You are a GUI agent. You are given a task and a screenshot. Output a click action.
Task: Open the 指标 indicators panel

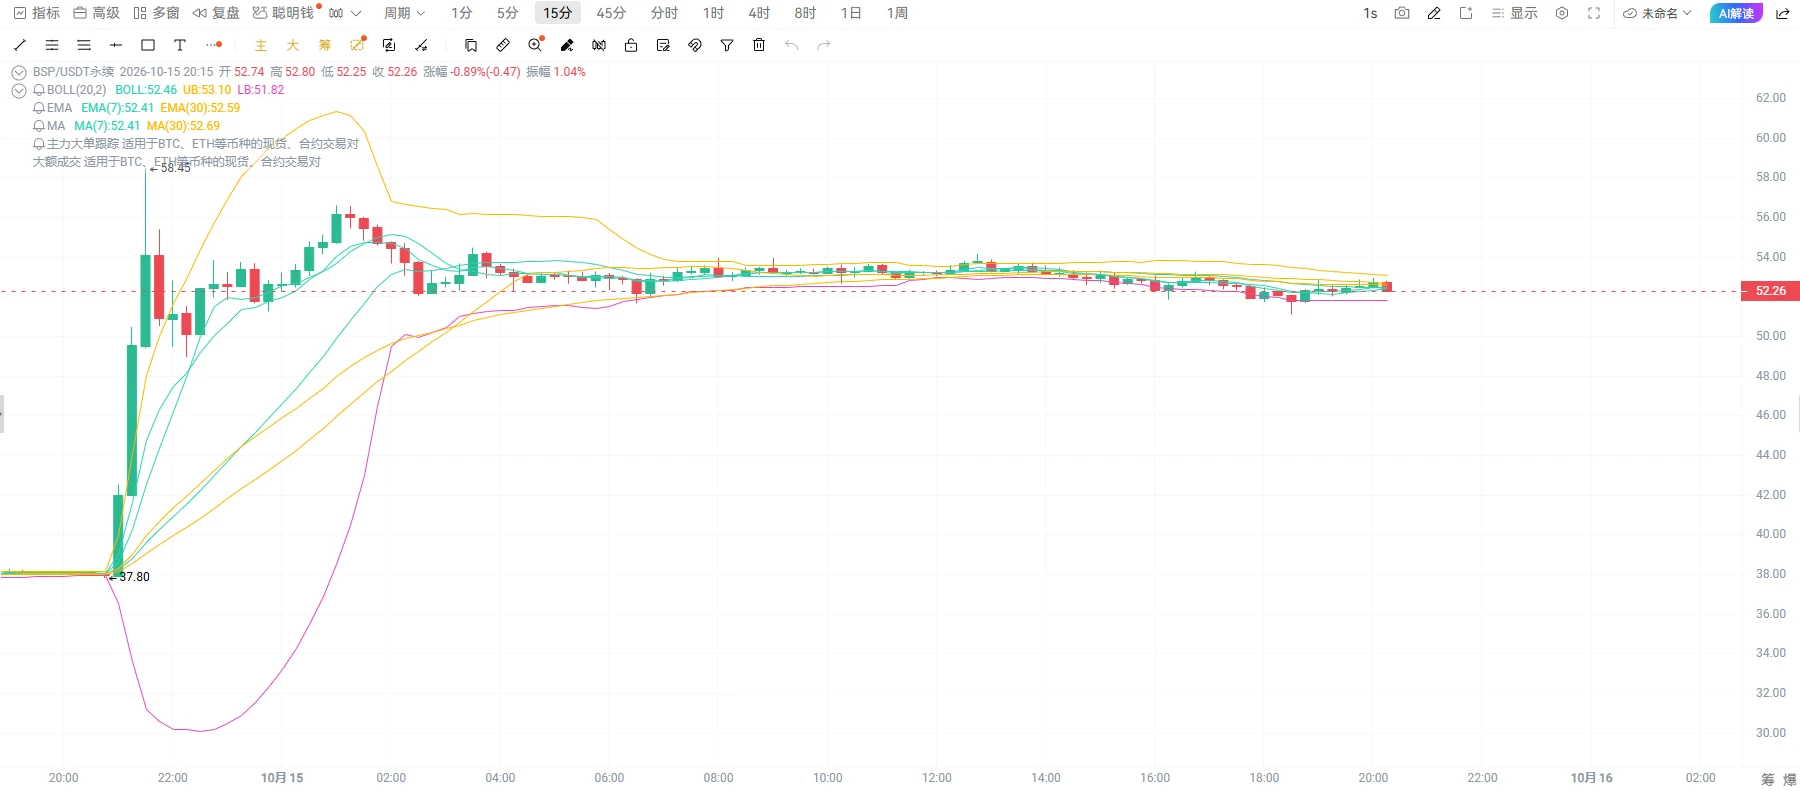click(x=37, y=13)
